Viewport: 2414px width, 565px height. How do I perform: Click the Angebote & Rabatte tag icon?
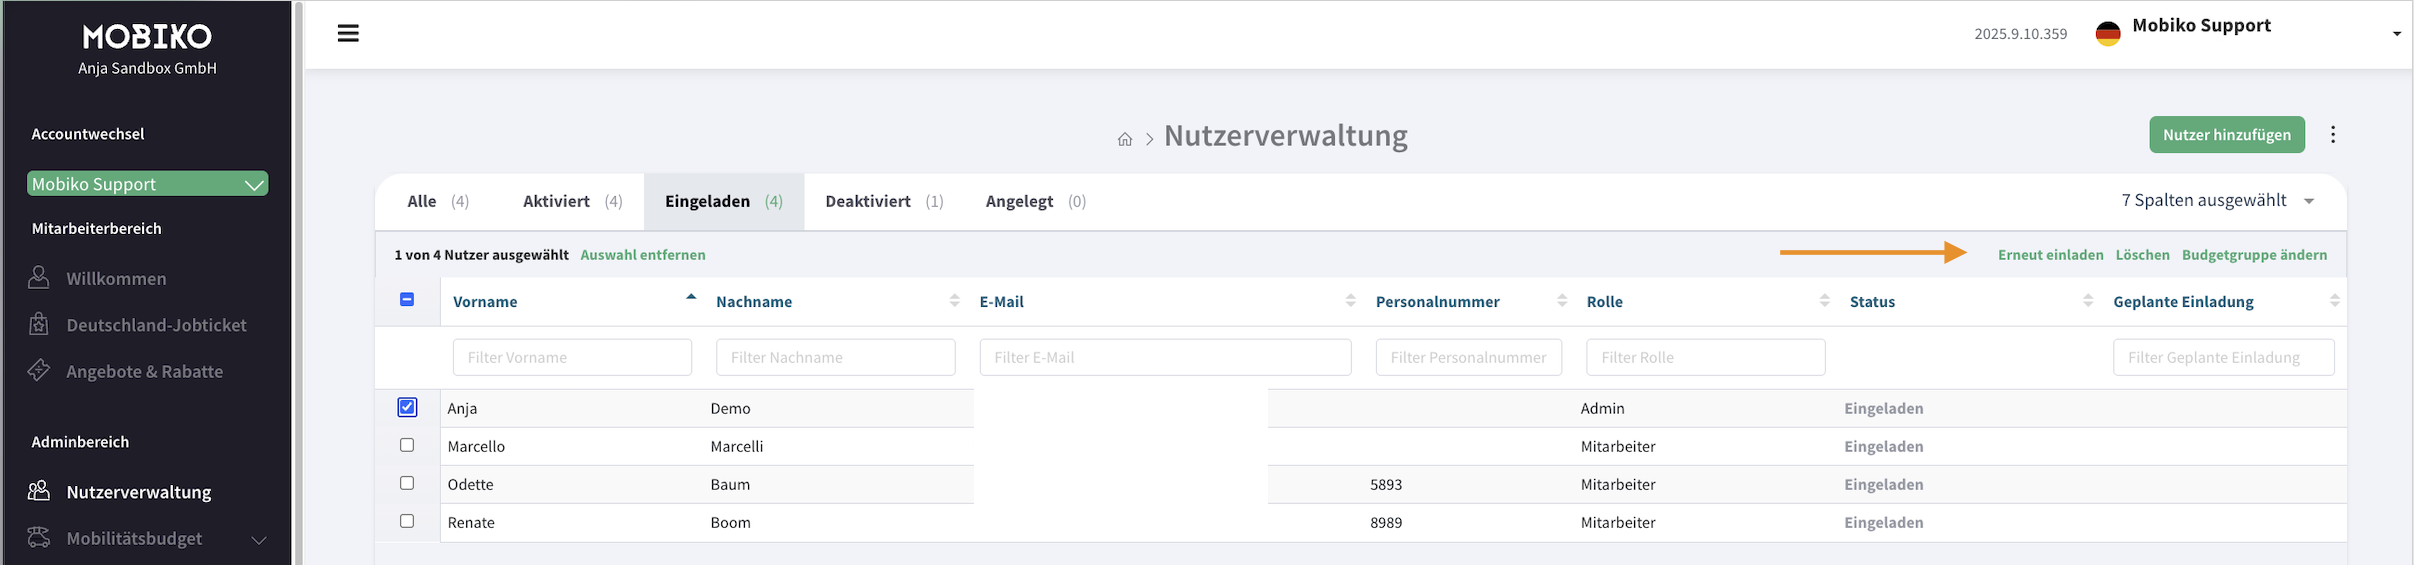pyautogui.click(x=39, y=371)
